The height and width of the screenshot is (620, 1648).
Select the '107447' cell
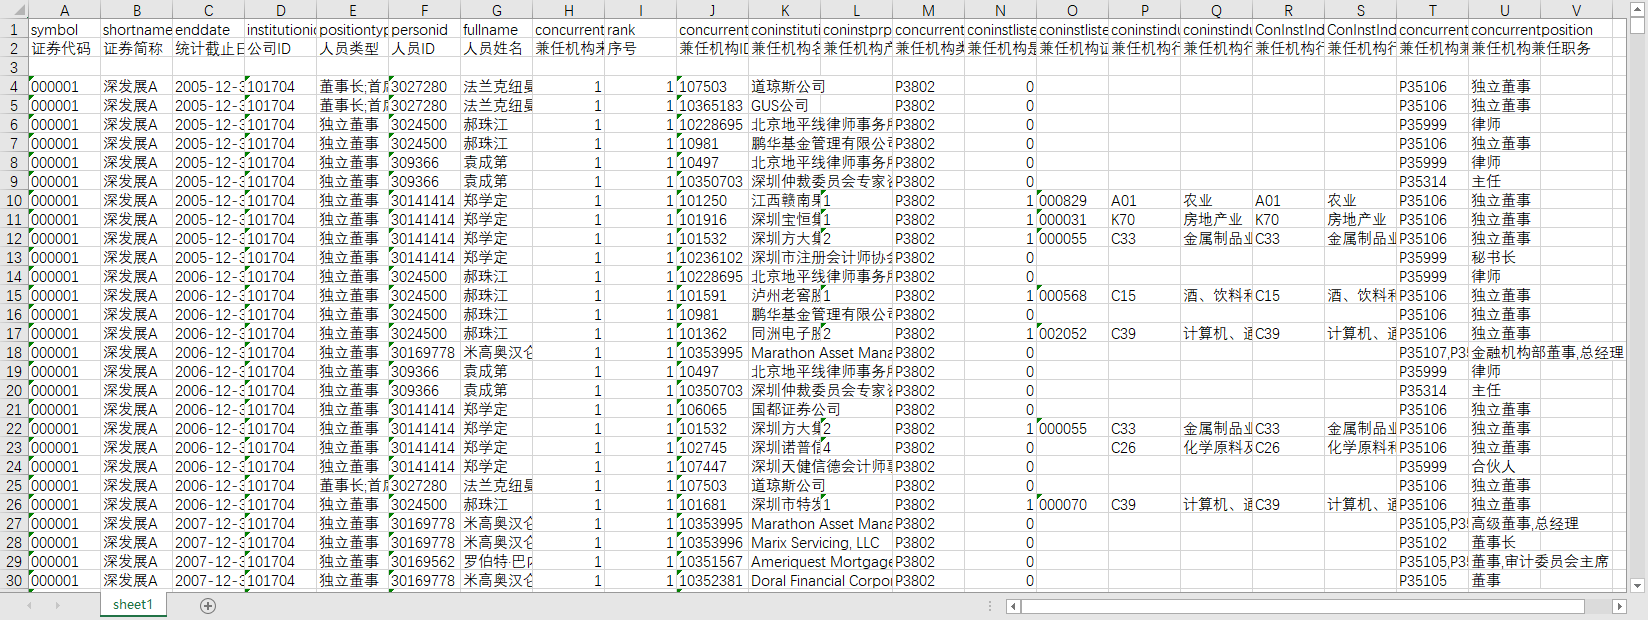[x=713, y=466]
